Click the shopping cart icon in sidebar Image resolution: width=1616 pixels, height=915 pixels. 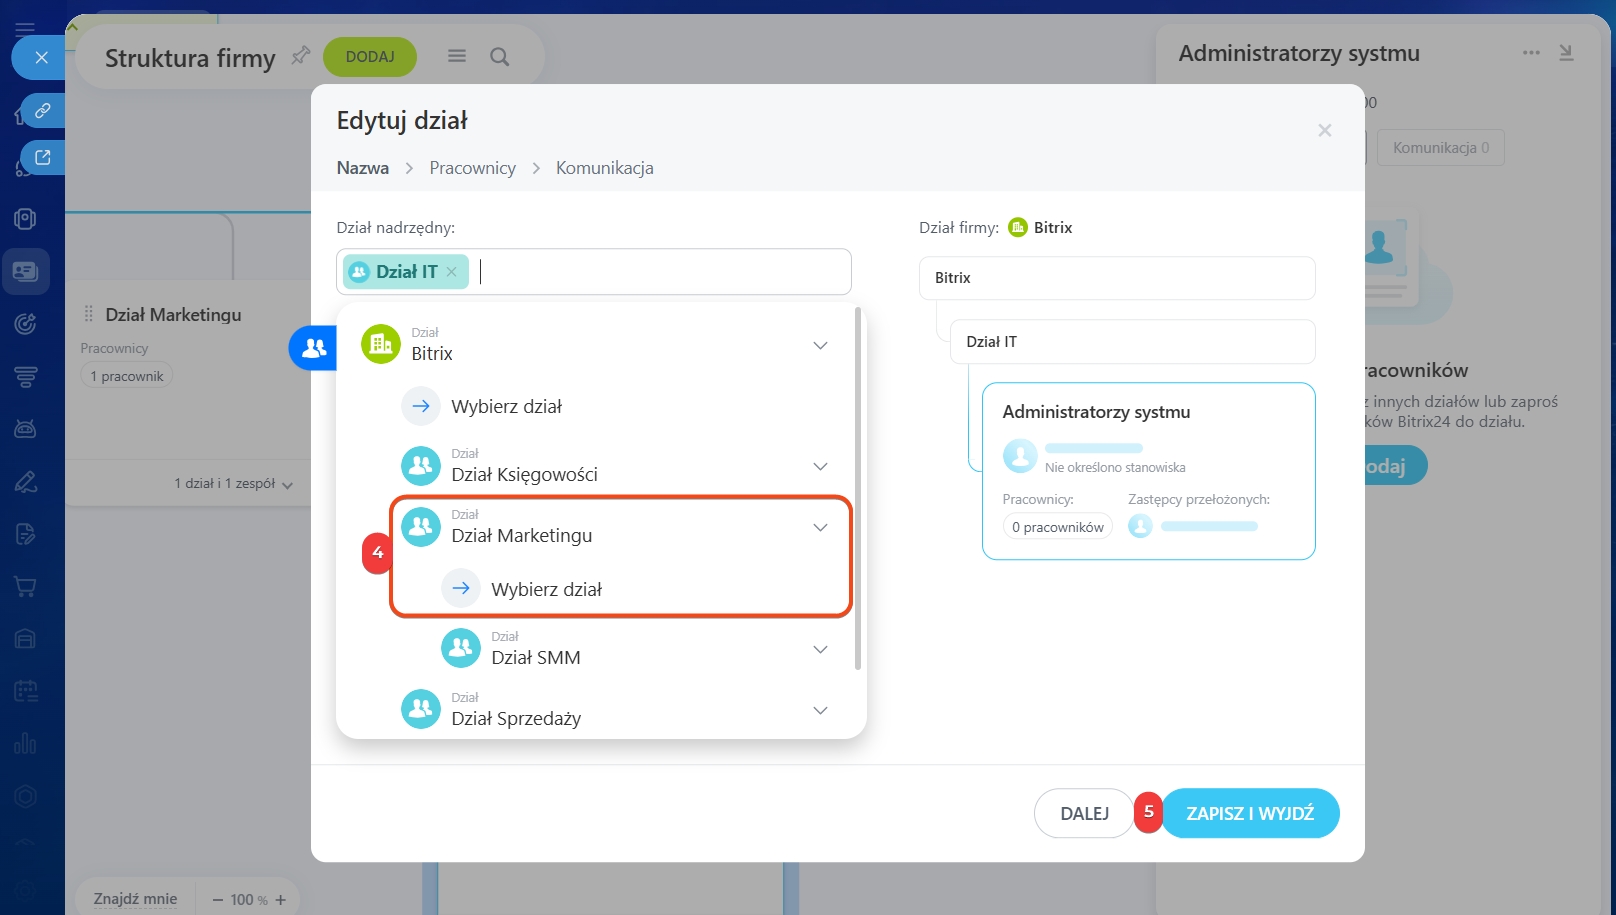pos(26,587)
